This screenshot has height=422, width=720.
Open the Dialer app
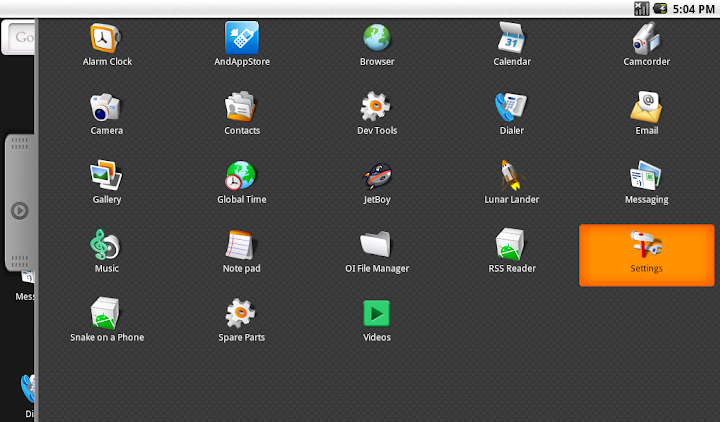tap(512, 113)
